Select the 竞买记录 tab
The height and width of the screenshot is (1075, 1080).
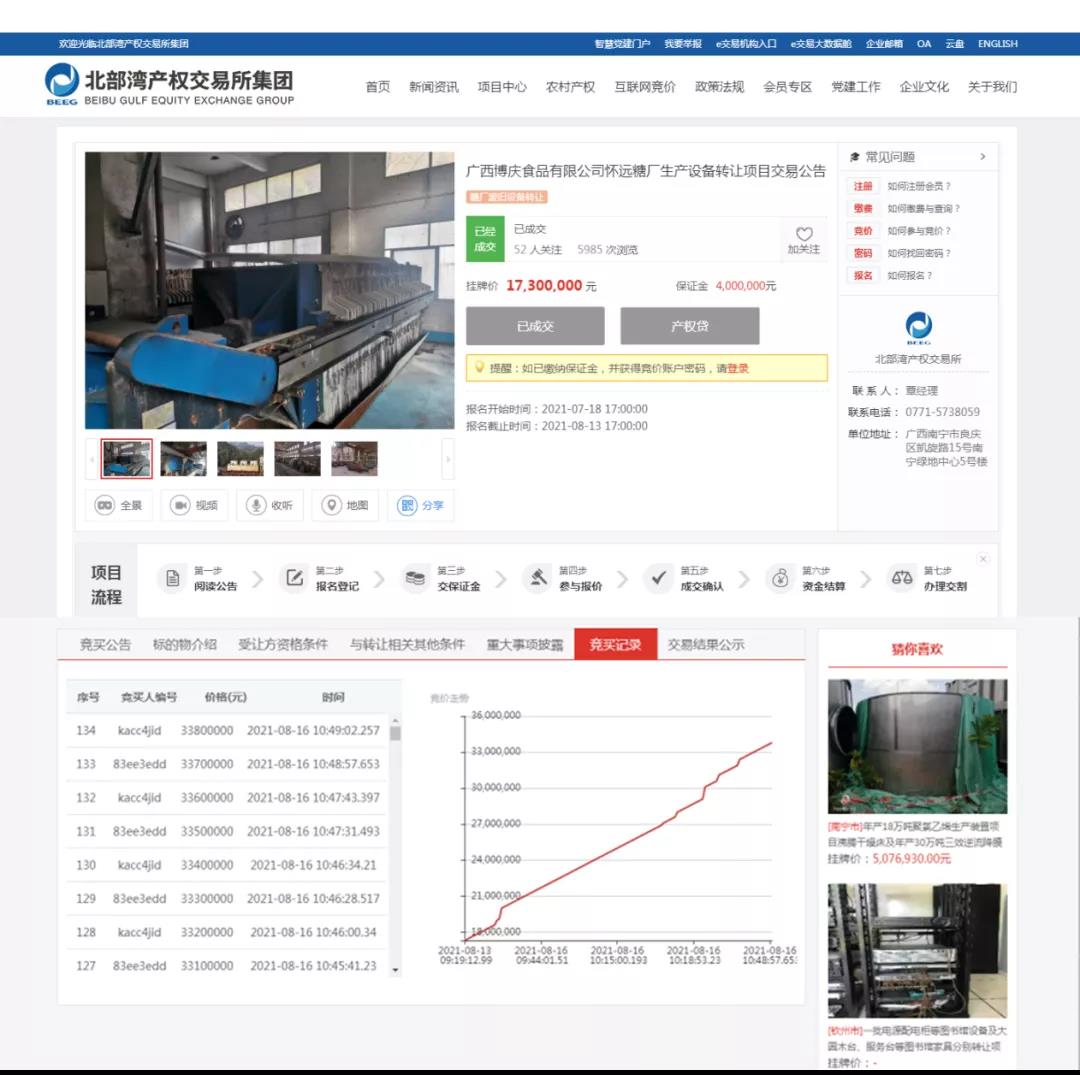point(616,645)
